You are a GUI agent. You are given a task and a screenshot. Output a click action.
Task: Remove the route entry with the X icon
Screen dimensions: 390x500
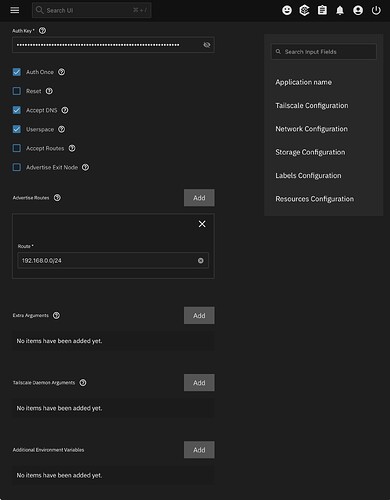(x=202, y=224)
